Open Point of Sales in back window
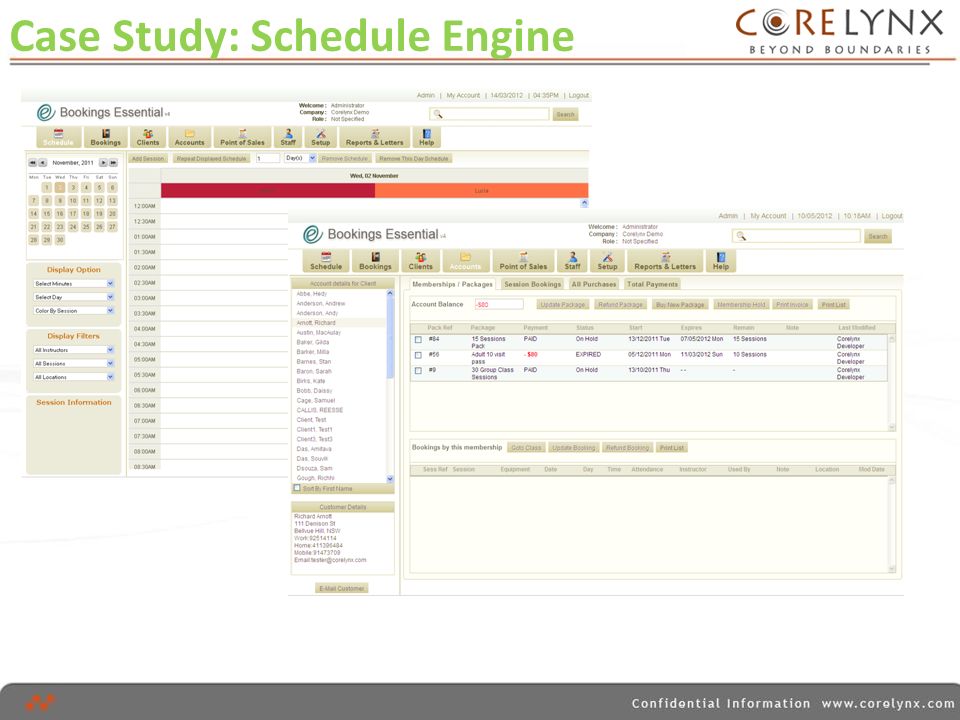This screenshot has height=720, width=960. [x=242, y=137]
